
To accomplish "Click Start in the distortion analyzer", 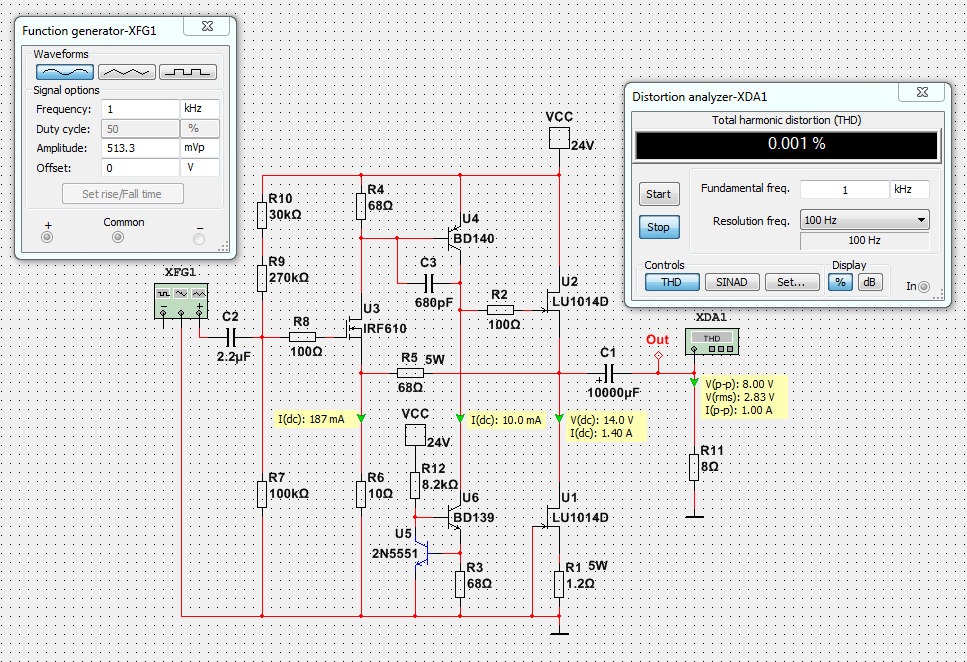I will point(659,194).
